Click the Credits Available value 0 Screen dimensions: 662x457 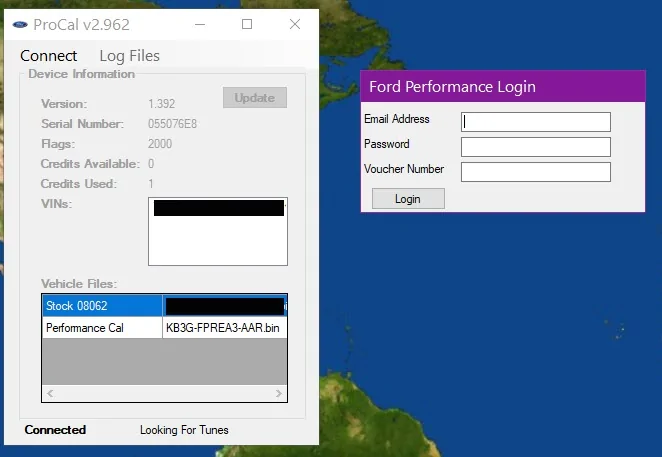(x=151, y=164)
